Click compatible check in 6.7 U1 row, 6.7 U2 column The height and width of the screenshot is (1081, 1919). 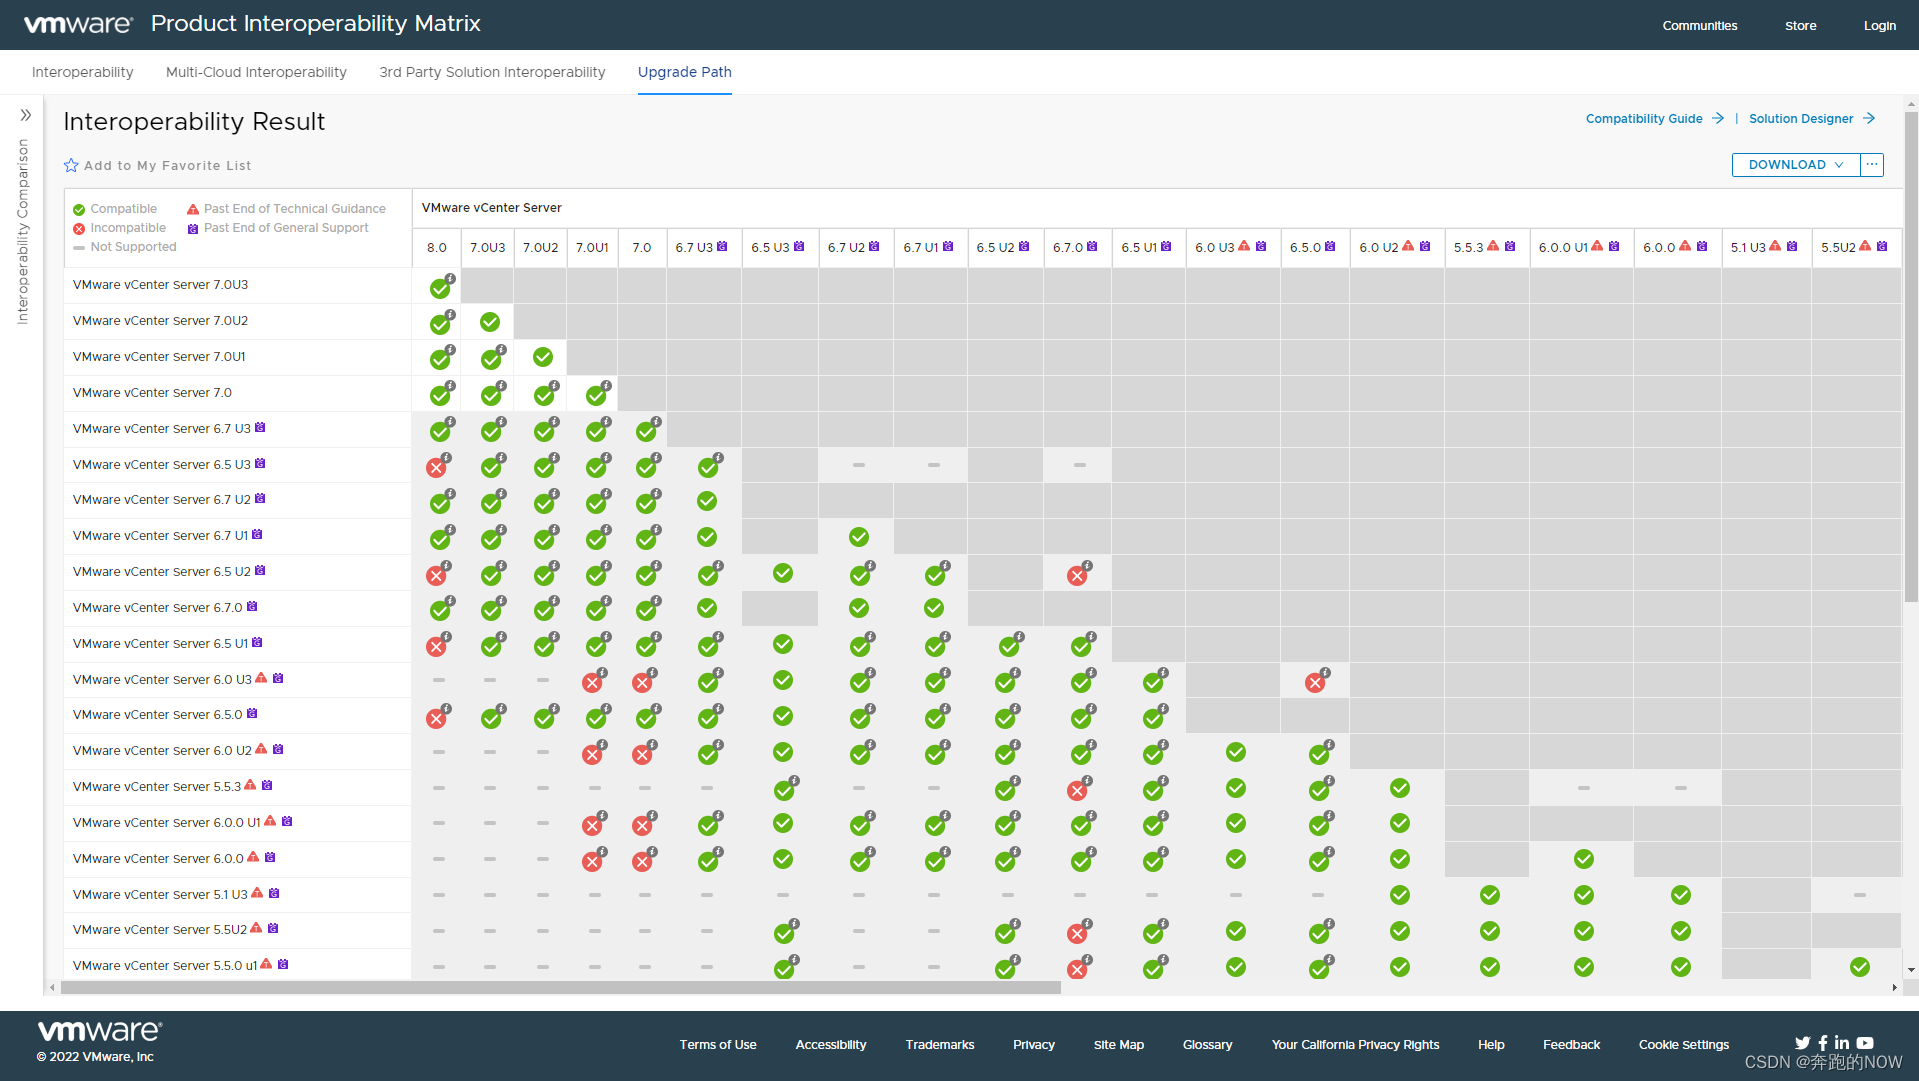[859, 537]
